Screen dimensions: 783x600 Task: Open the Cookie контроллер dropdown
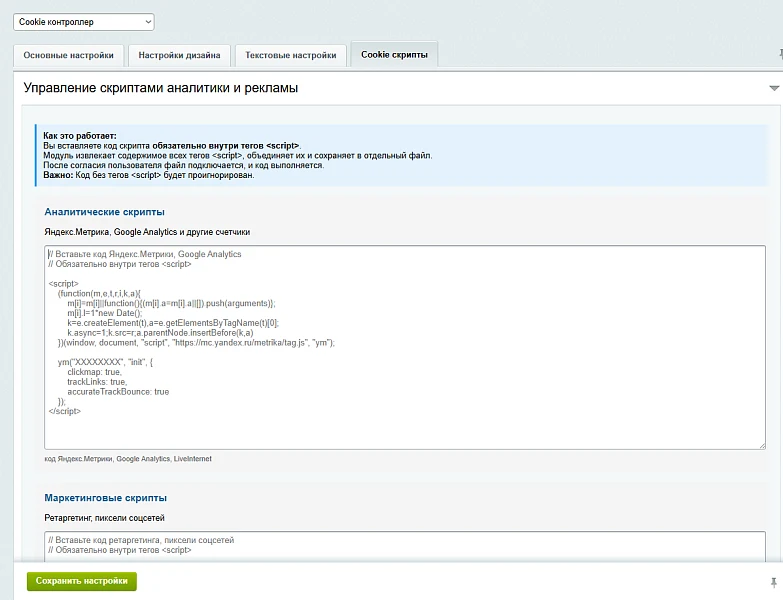coord(83,22)
